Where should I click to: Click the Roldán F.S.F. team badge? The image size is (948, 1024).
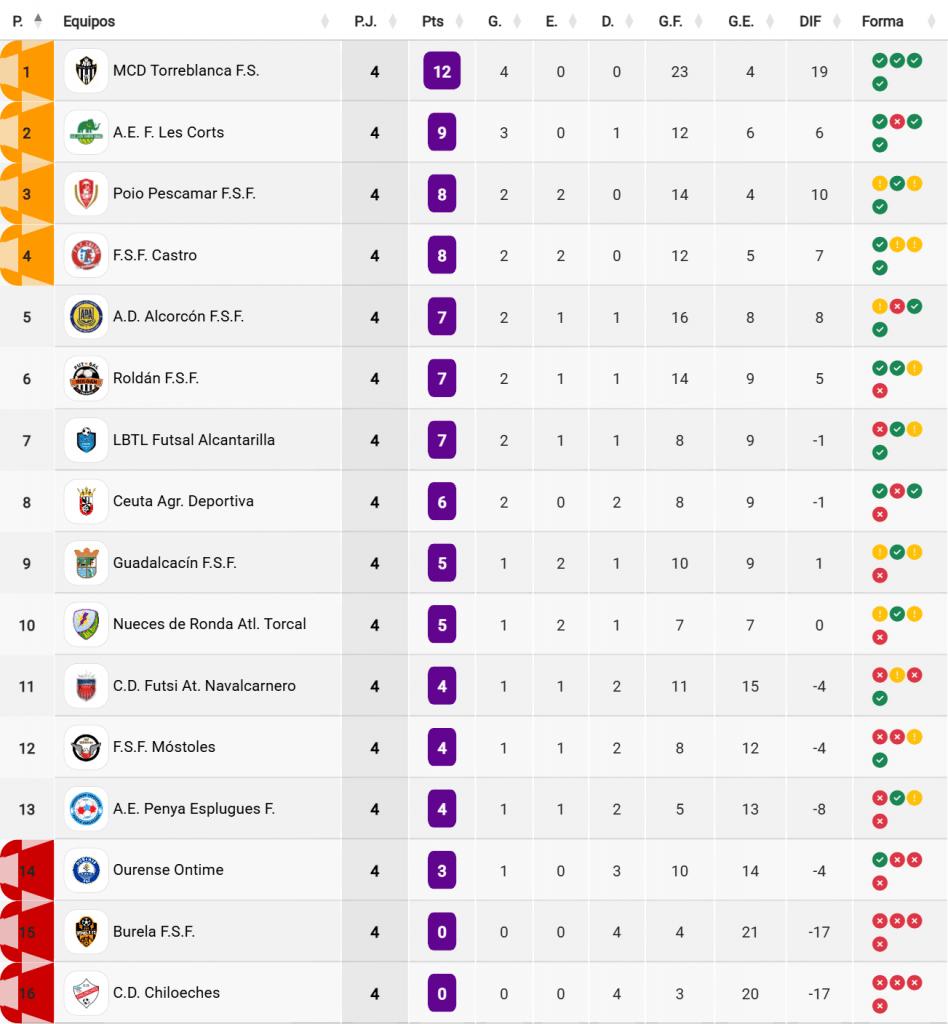86,378
